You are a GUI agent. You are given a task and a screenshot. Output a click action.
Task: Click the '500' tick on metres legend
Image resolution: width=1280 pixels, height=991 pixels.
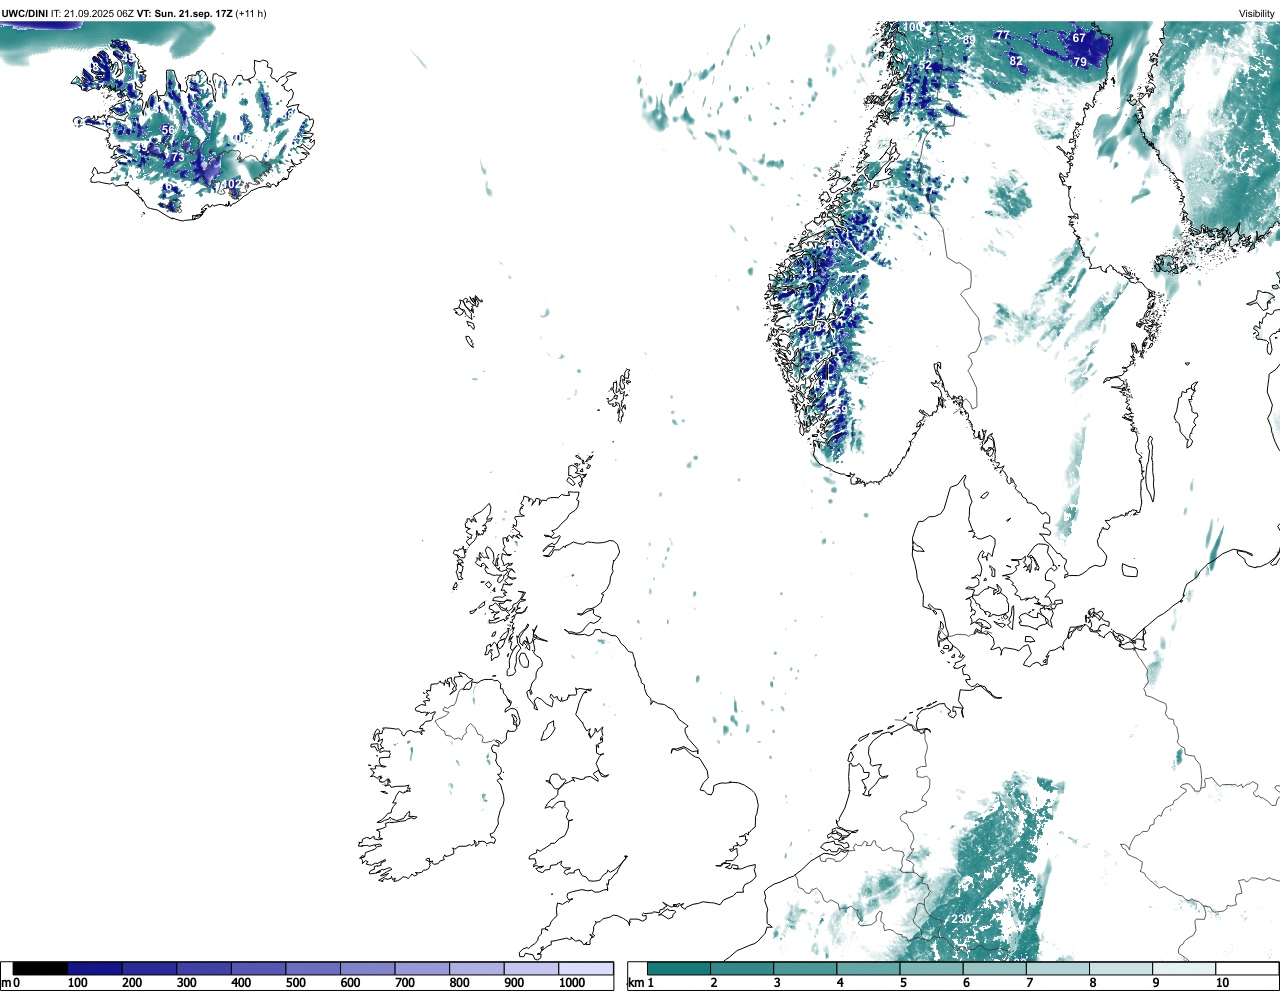(x=295, y=983)
